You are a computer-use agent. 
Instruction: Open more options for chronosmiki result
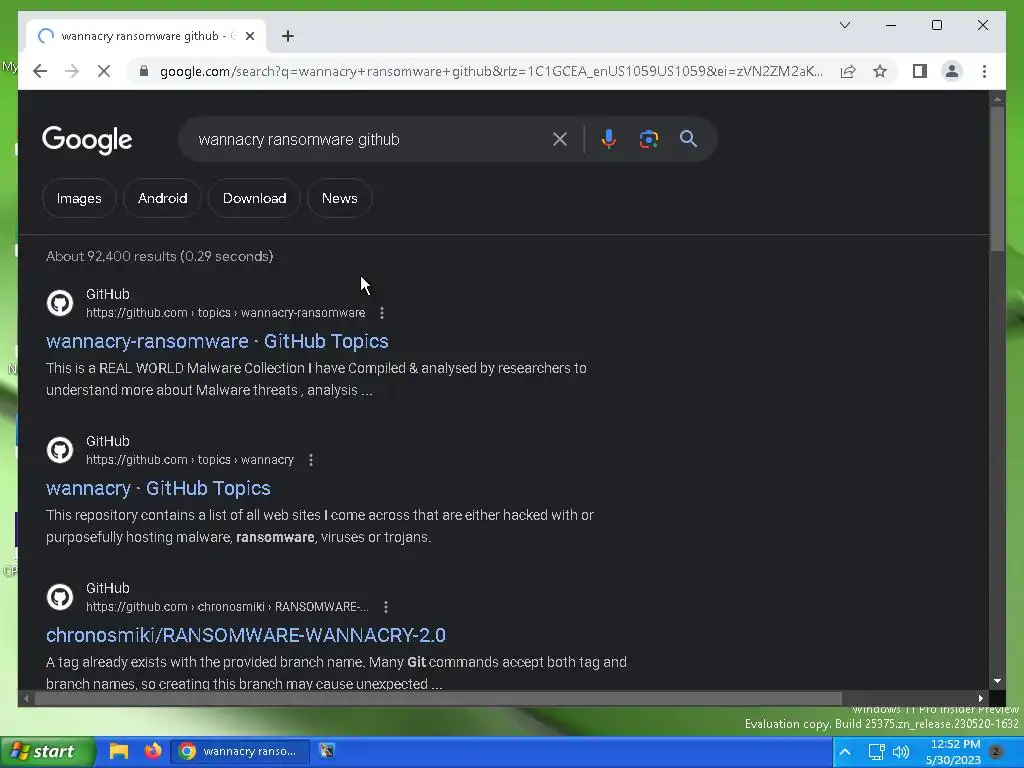pos(386,607)
